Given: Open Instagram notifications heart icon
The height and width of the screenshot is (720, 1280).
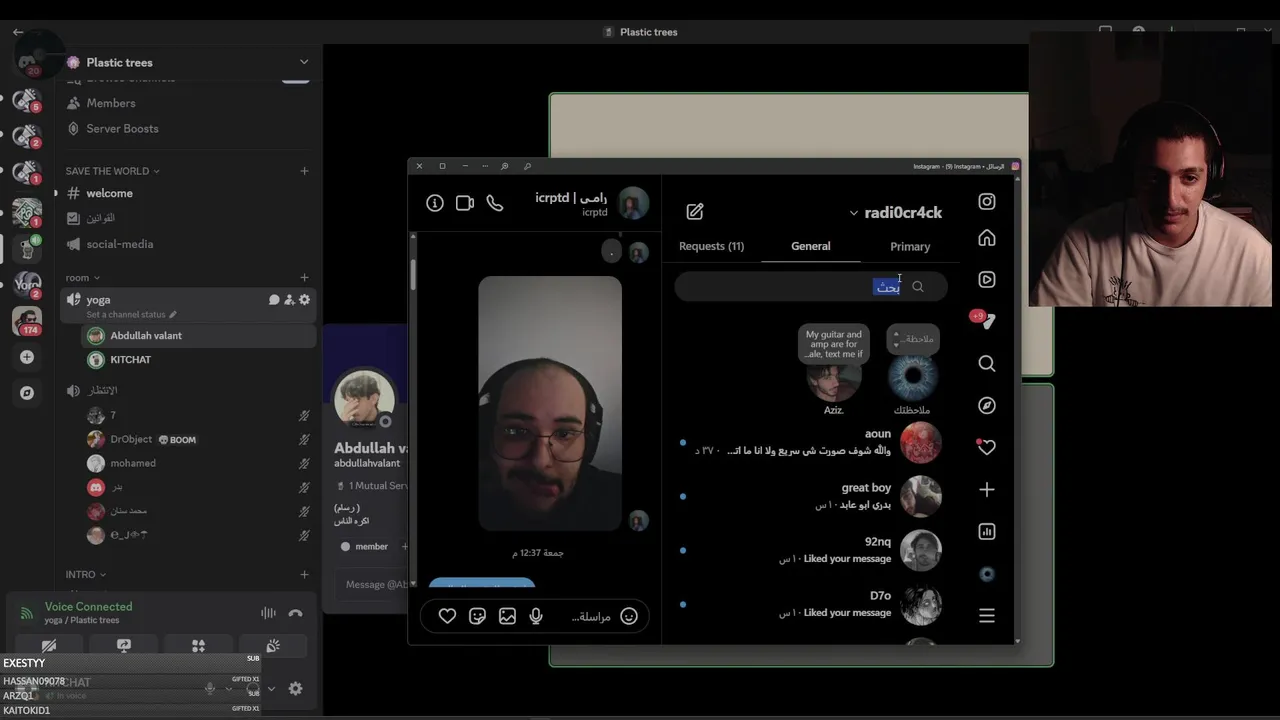Looking at the screenshot, I should [x=987, y=447].
